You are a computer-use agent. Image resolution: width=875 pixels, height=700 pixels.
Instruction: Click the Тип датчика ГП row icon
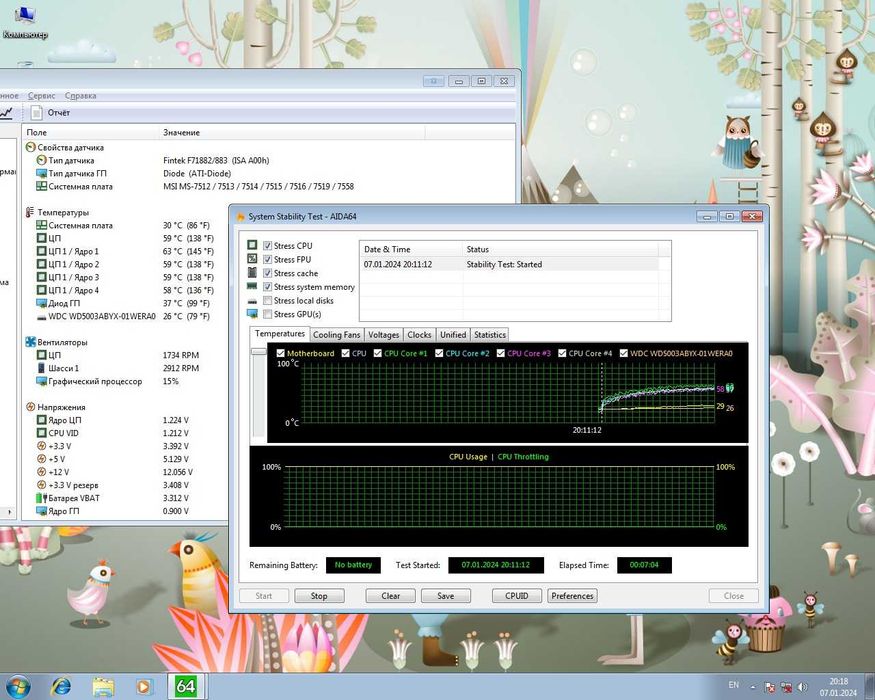(41, 174)
